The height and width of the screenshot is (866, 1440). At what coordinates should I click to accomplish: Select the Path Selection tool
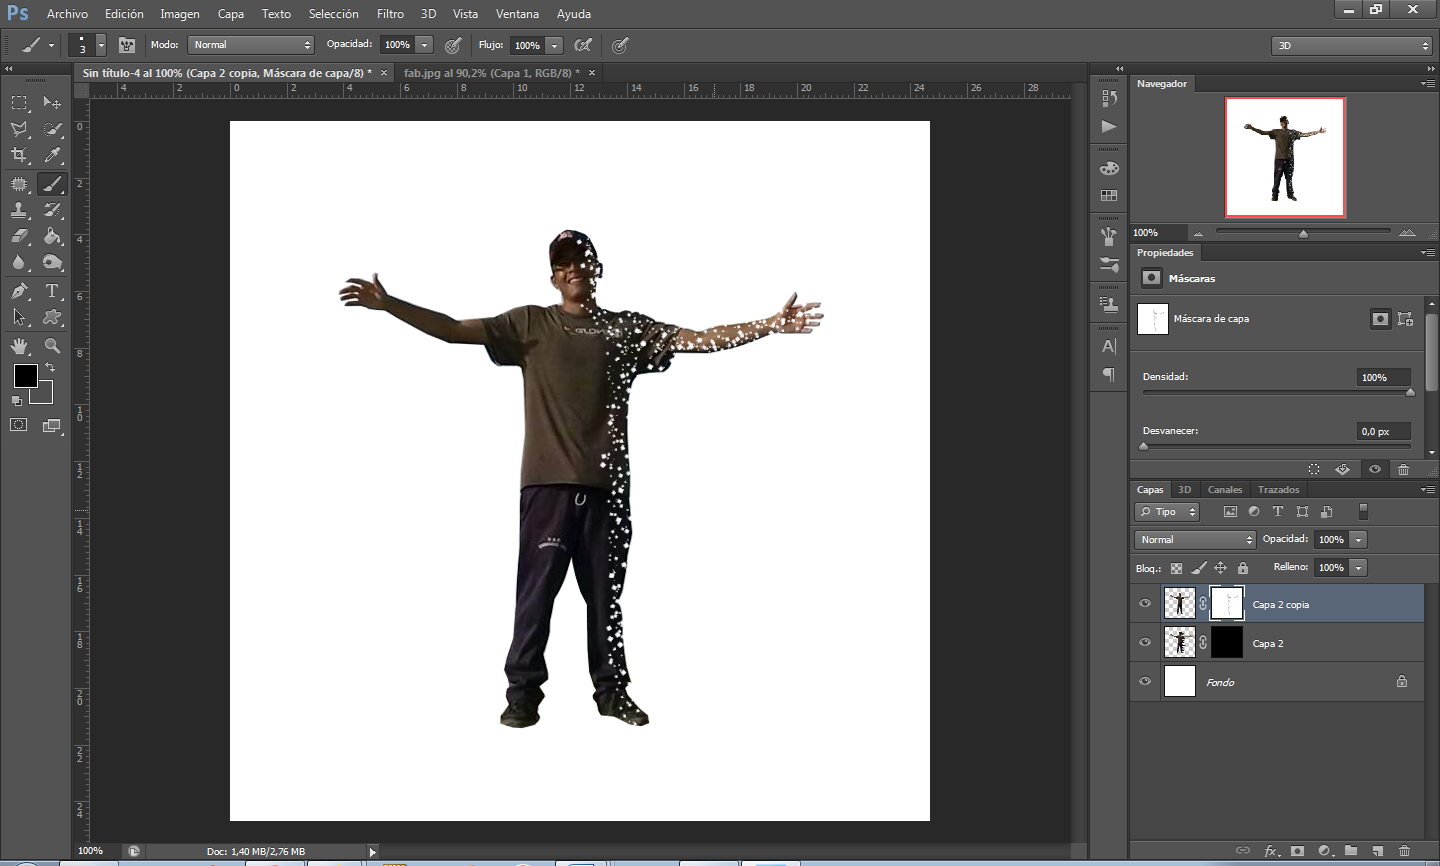(x=19, y=317)
